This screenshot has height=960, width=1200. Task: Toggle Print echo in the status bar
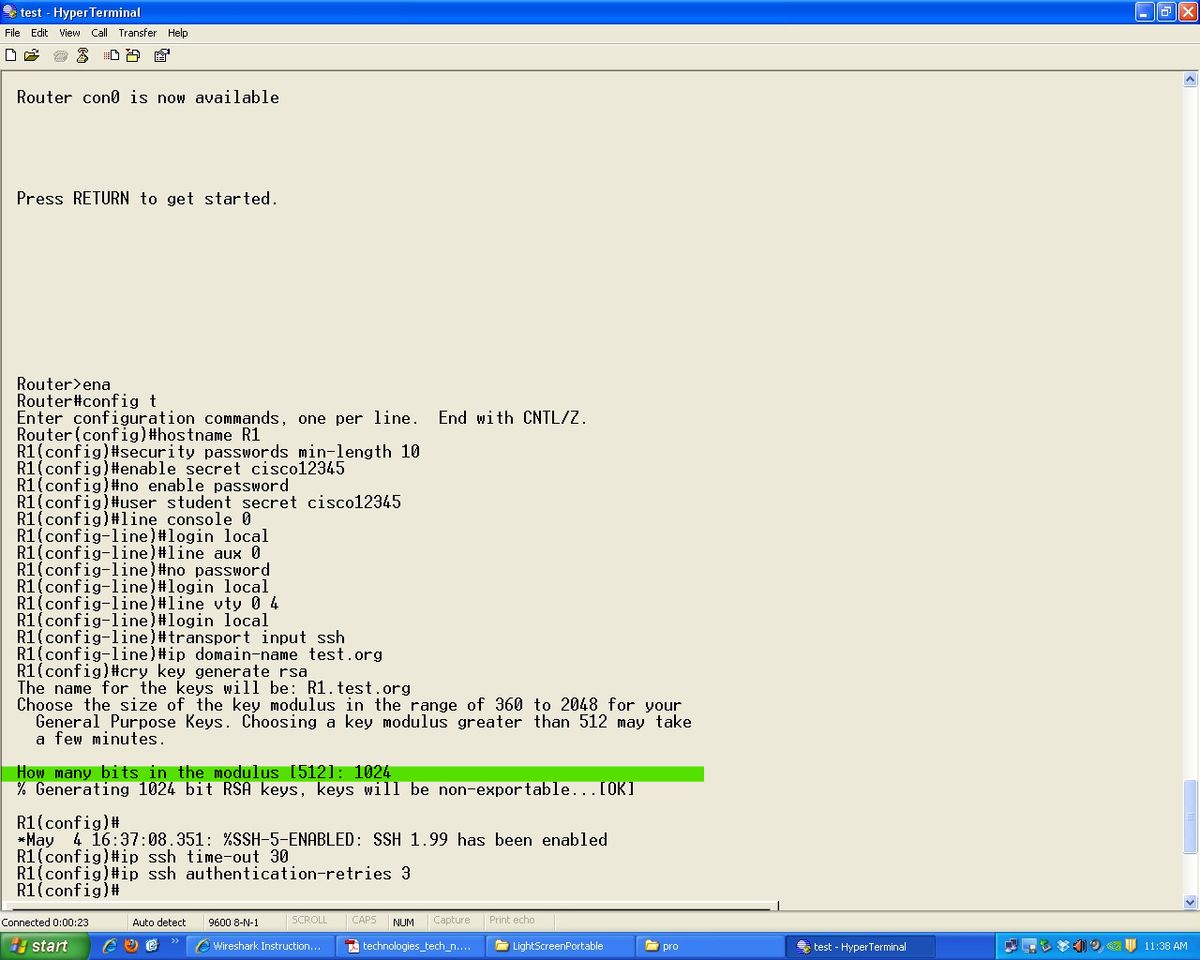tap(513, 920)
